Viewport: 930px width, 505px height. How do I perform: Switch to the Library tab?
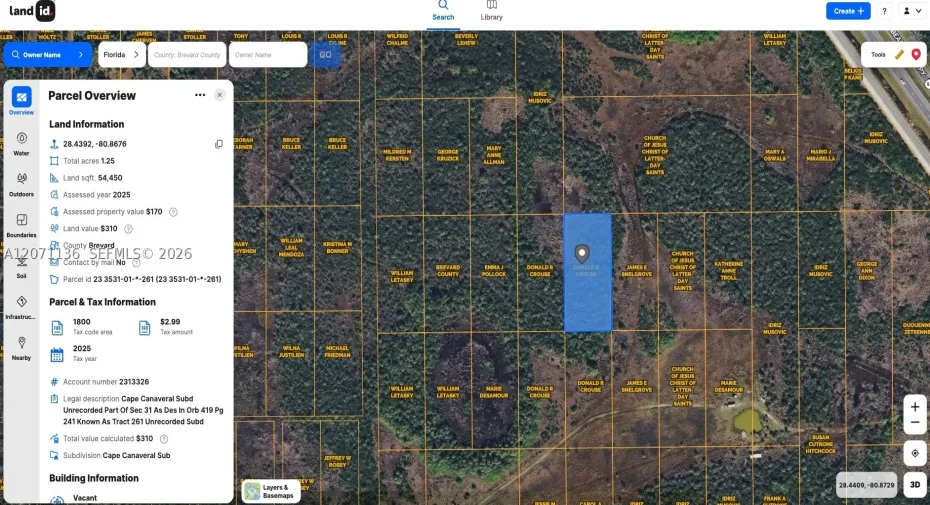492,11
